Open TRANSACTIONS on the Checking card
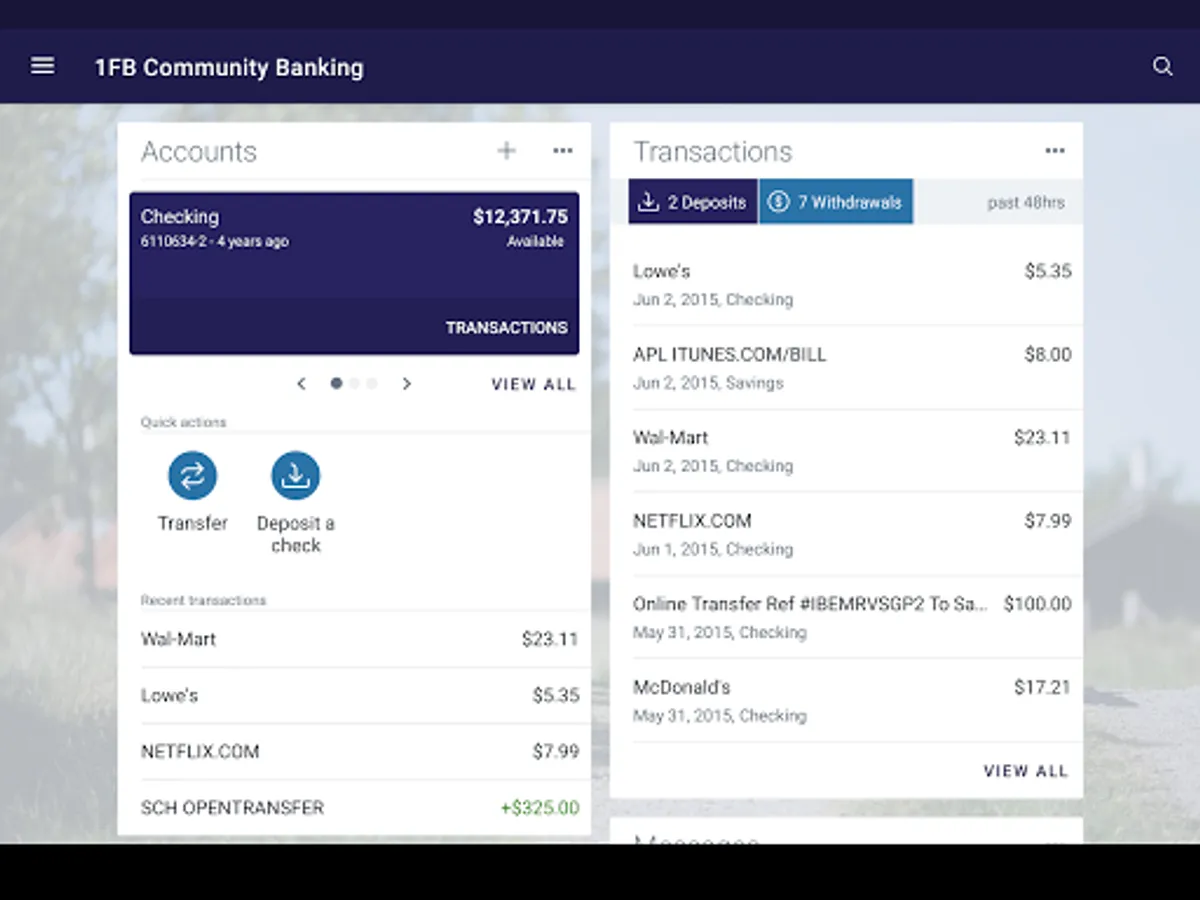Screen dimensions: 1200x900 click(506, 328)
